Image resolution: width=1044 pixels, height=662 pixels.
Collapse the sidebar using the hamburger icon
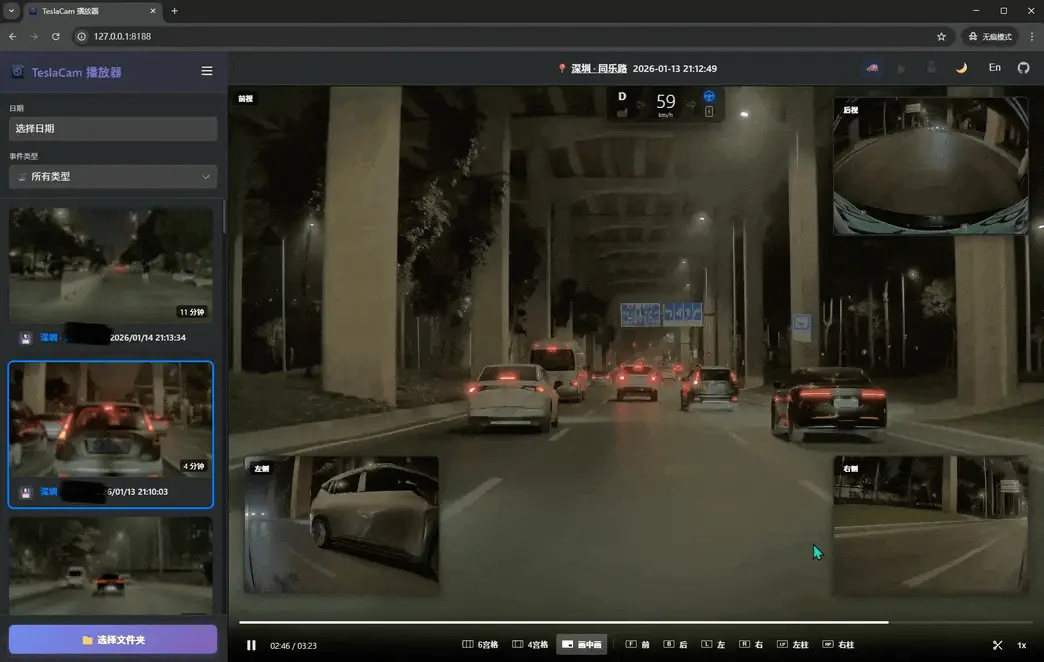[x=207, y=71]
